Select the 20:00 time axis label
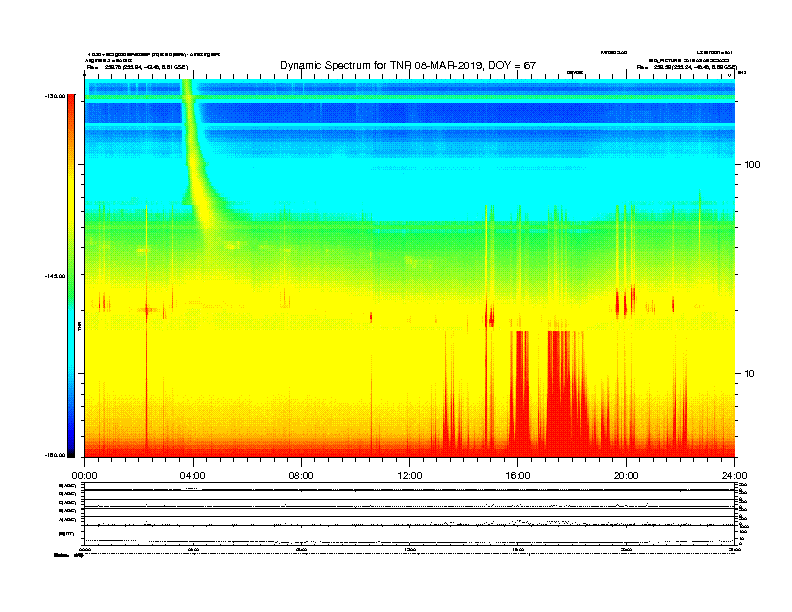Image resolution: width=792 pixels, height=612 pixels. pos(626,475)
